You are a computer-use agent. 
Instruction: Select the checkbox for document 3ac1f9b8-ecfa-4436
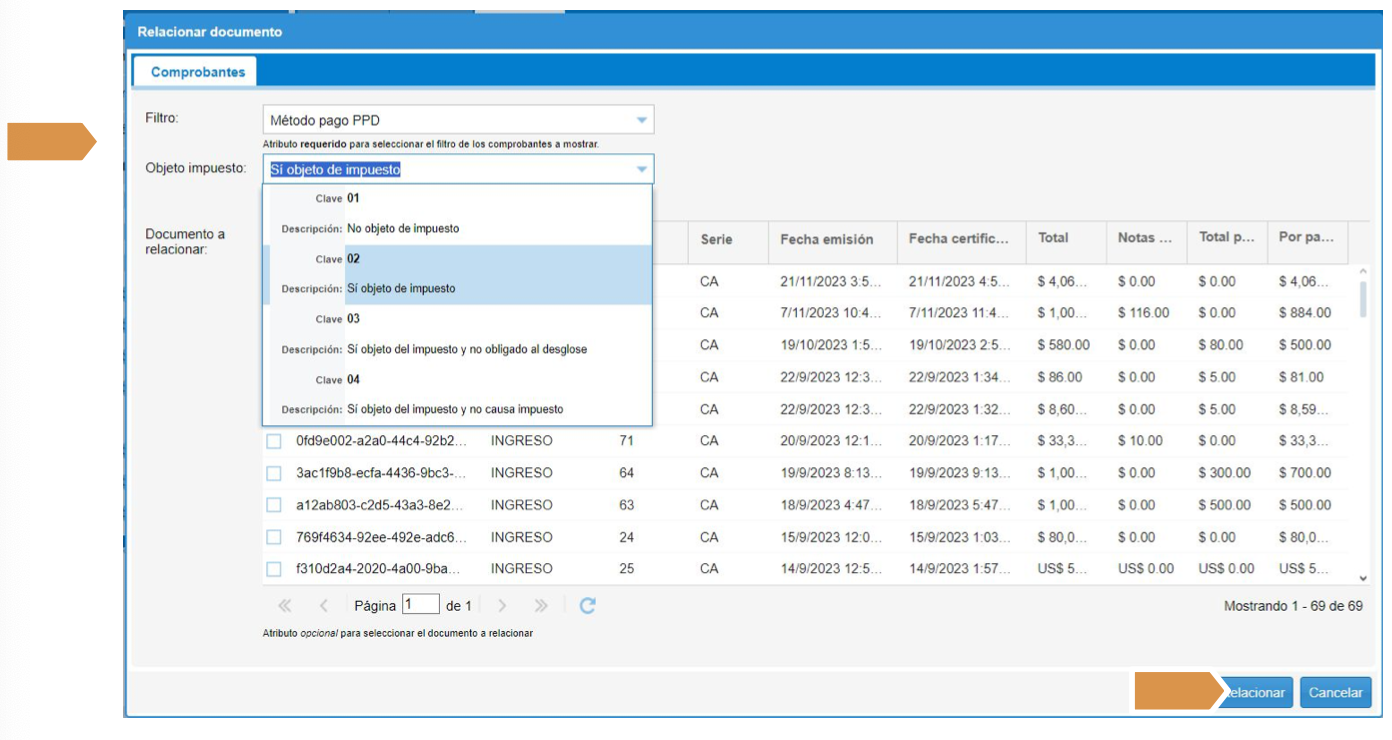(274, 473)
